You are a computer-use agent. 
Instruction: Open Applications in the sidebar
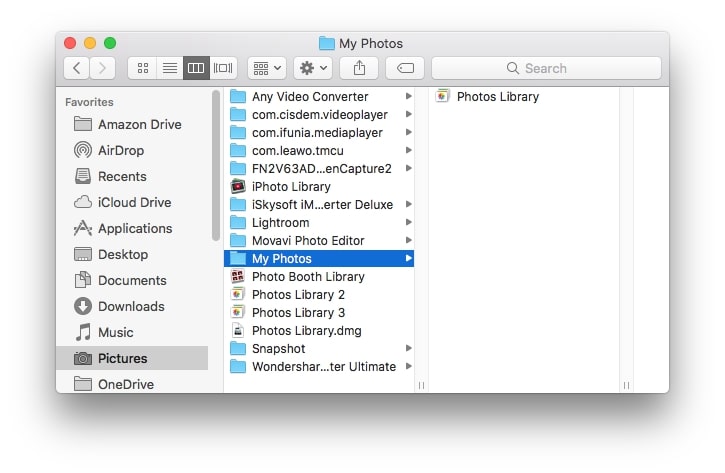[133, 228]
